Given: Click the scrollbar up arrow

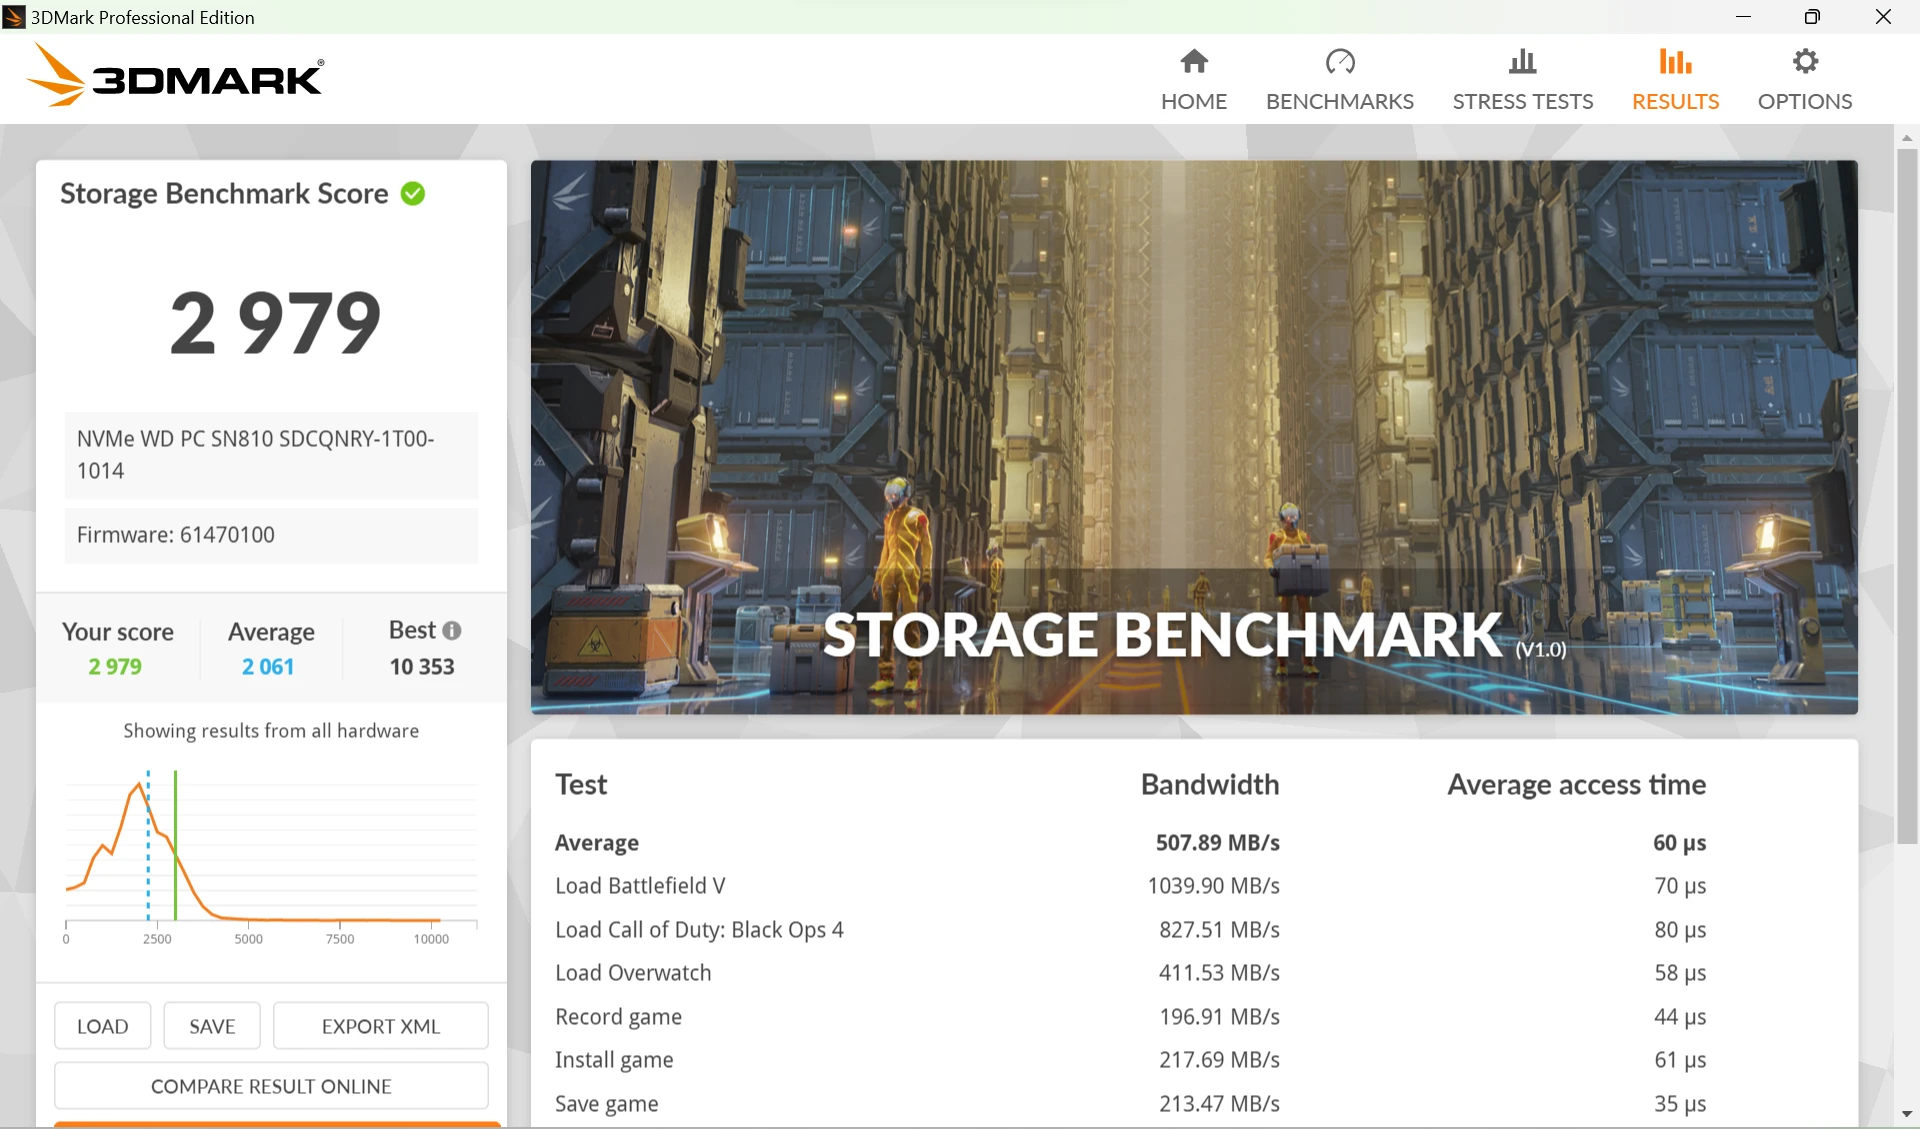Looking at the screenshot, I should (1907, 137).
